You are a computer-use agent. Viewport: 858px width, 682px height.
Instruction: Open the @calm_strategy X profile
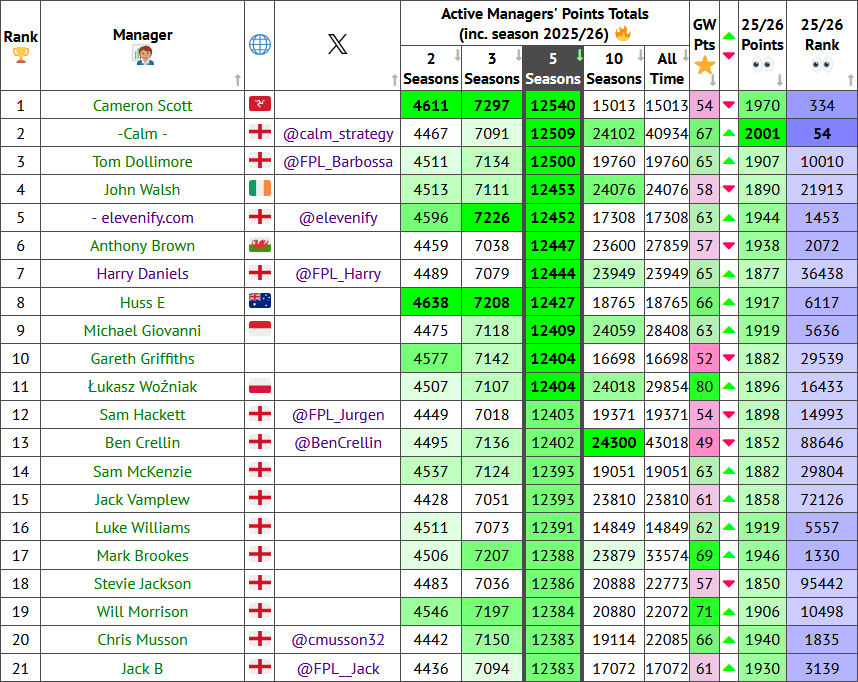[x=338, y=134]
